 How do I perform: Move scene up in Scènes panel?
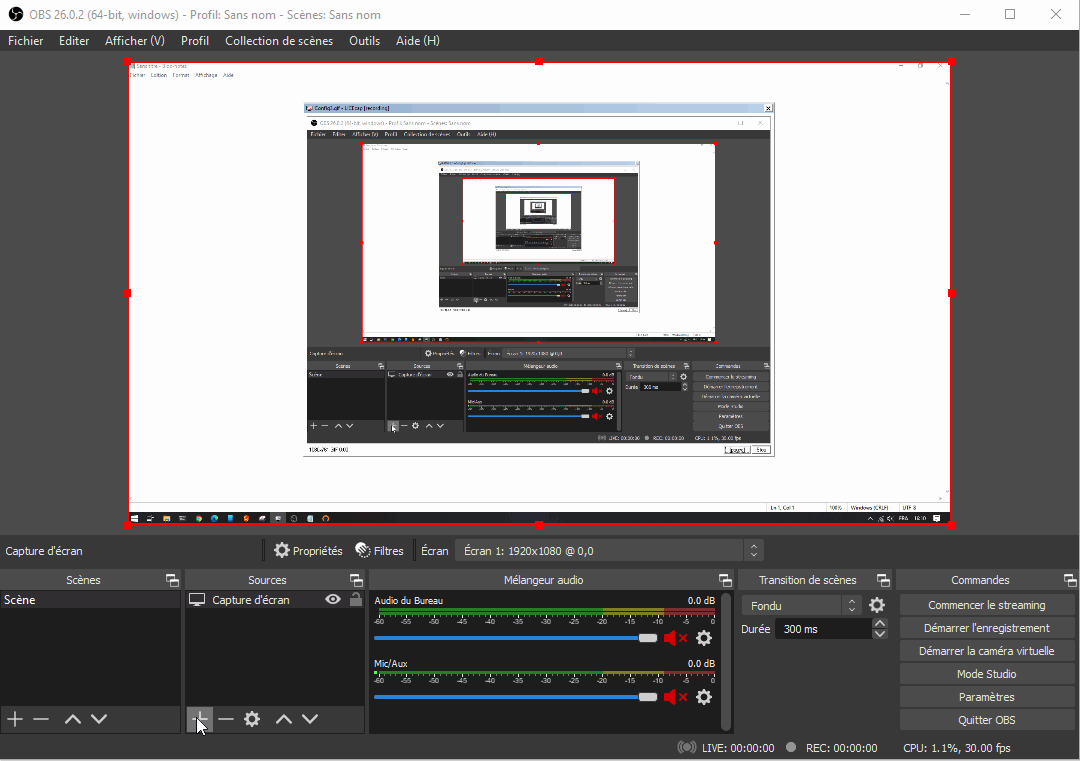point(72,719)
